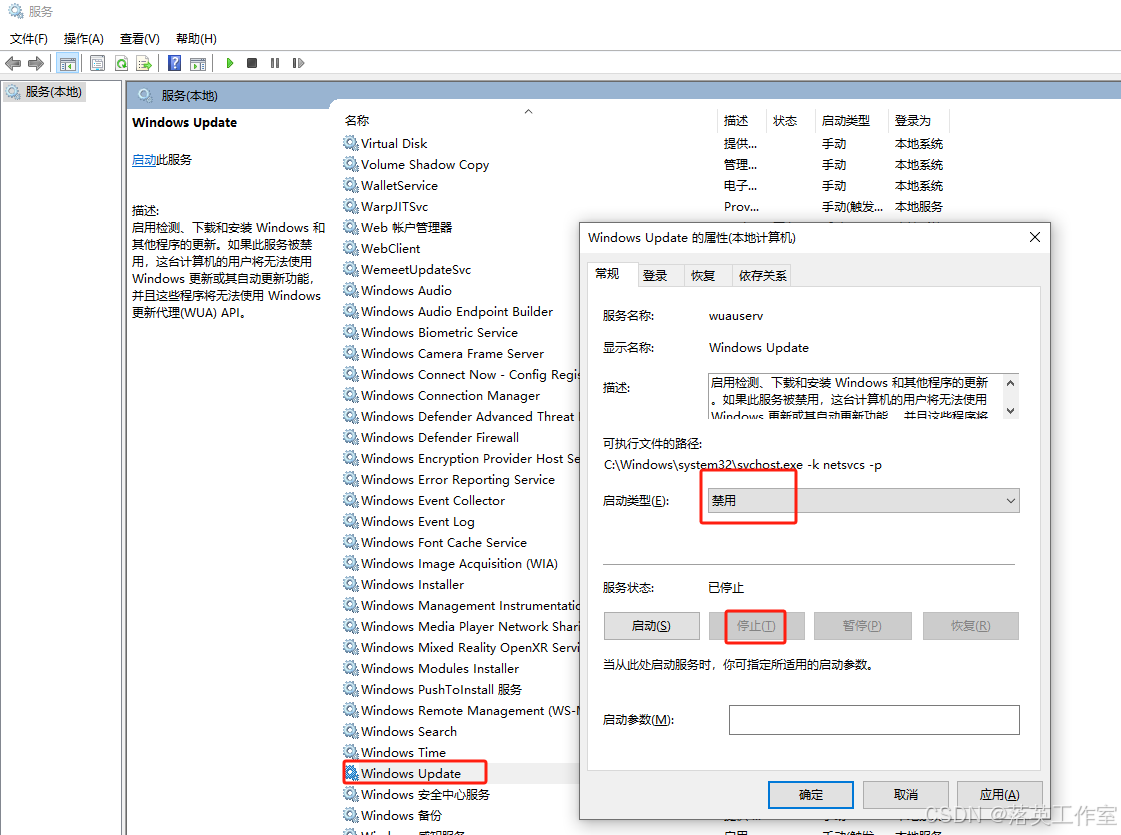Select Windows Connection Manager service
The image size is (1121, 835).
pos(450,395)
